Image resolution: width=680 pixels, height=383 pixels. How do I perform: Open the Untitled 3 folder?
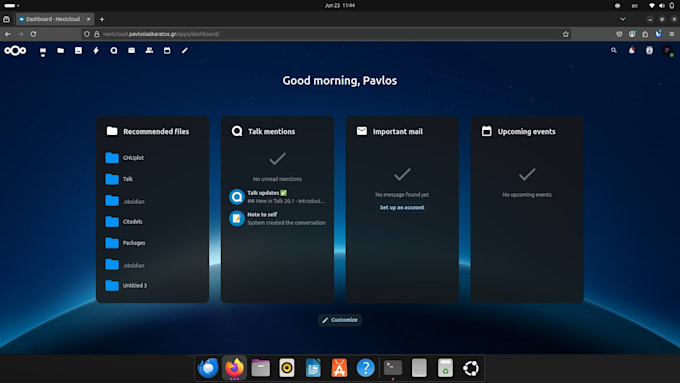(152, 285)
